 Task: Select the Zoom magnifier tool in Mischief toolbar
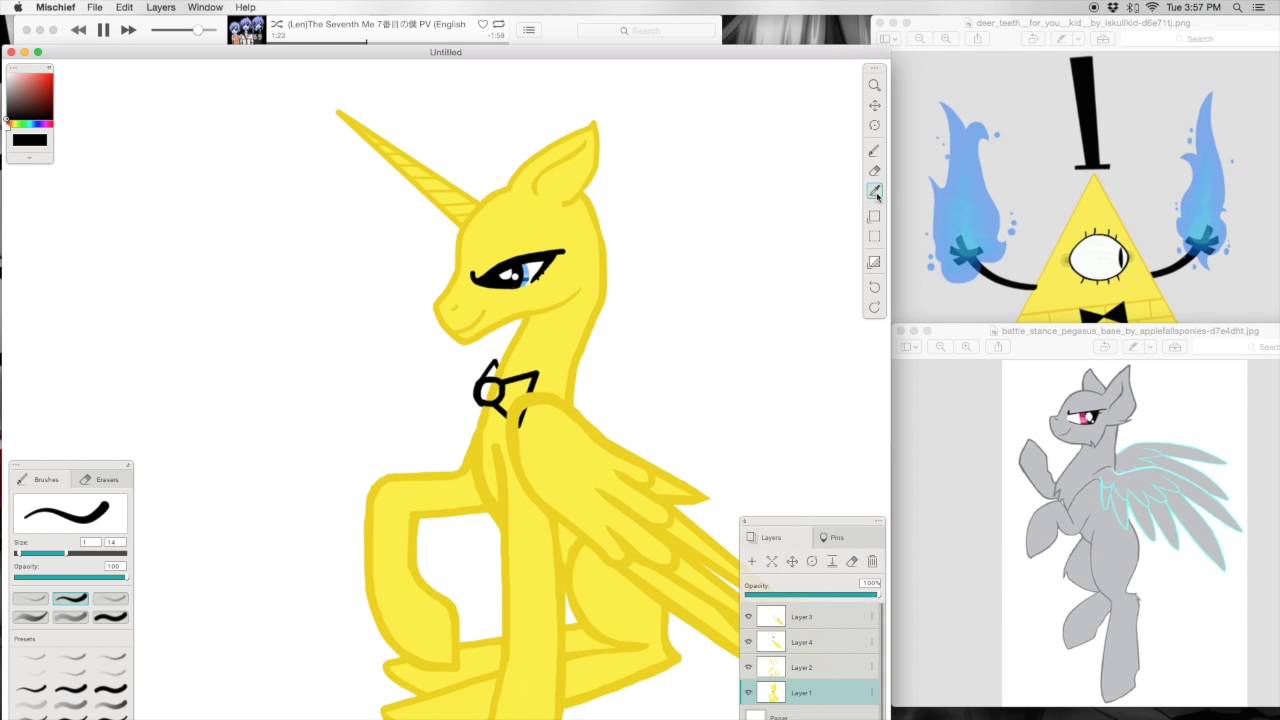(x=874, y=85)
